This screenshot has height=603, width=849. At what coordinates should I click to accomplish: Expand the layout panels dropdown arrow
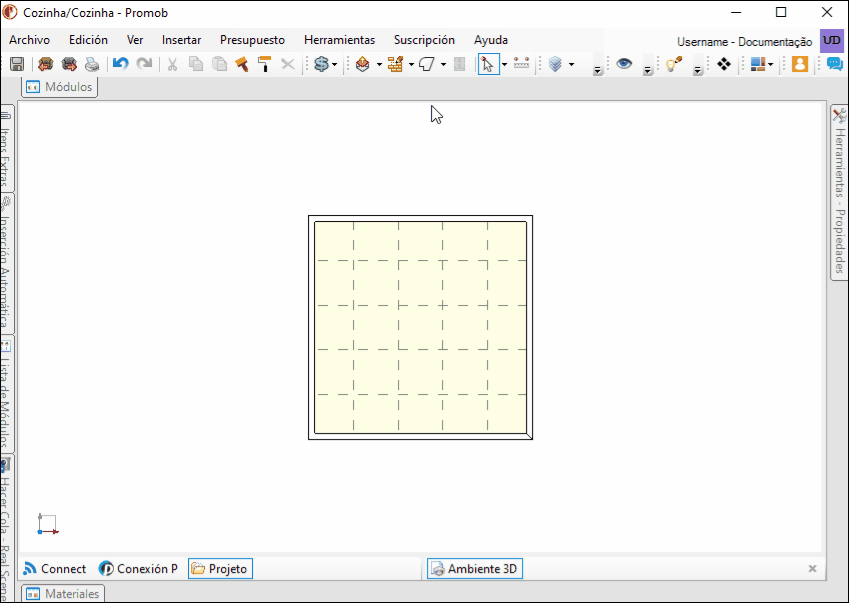(770, 64)
